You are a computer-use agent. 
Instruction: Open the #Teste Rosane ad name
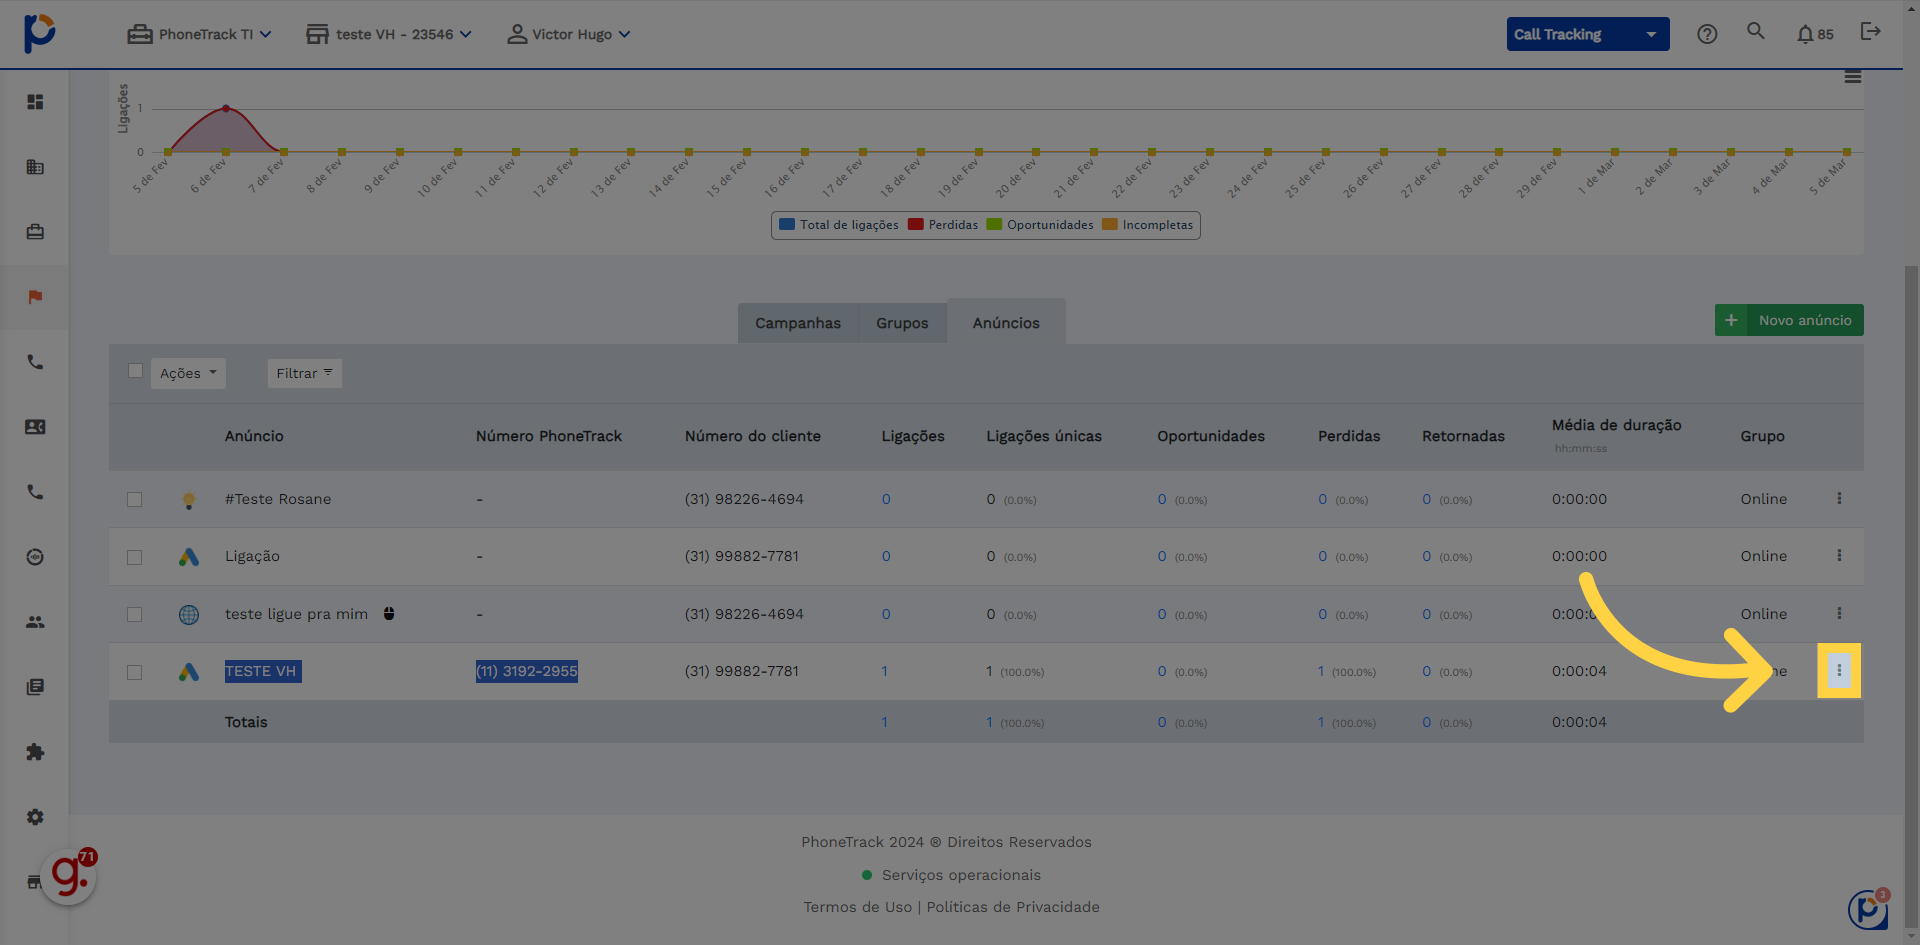278,499
